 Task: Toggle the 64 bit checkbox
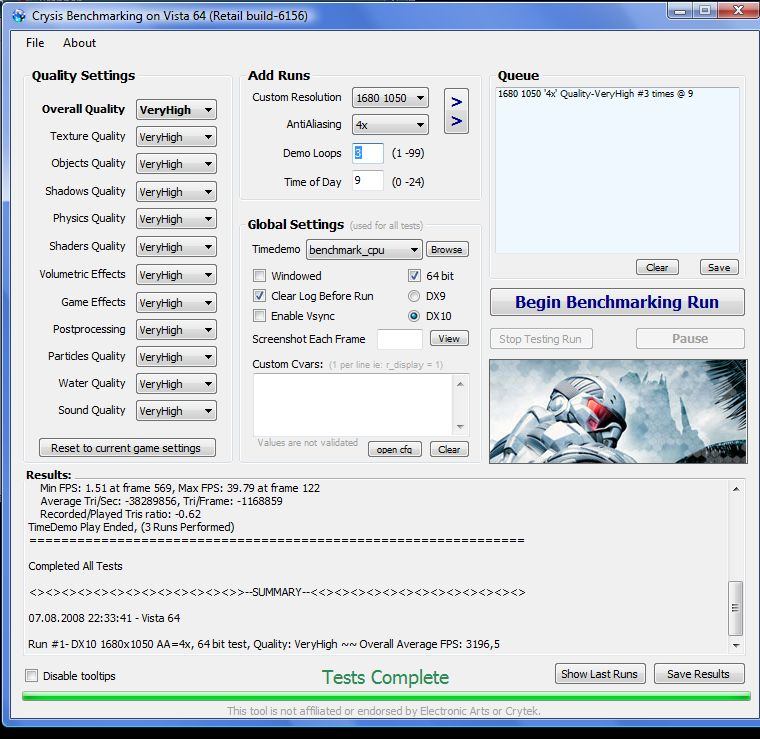(x=414, y=276)
